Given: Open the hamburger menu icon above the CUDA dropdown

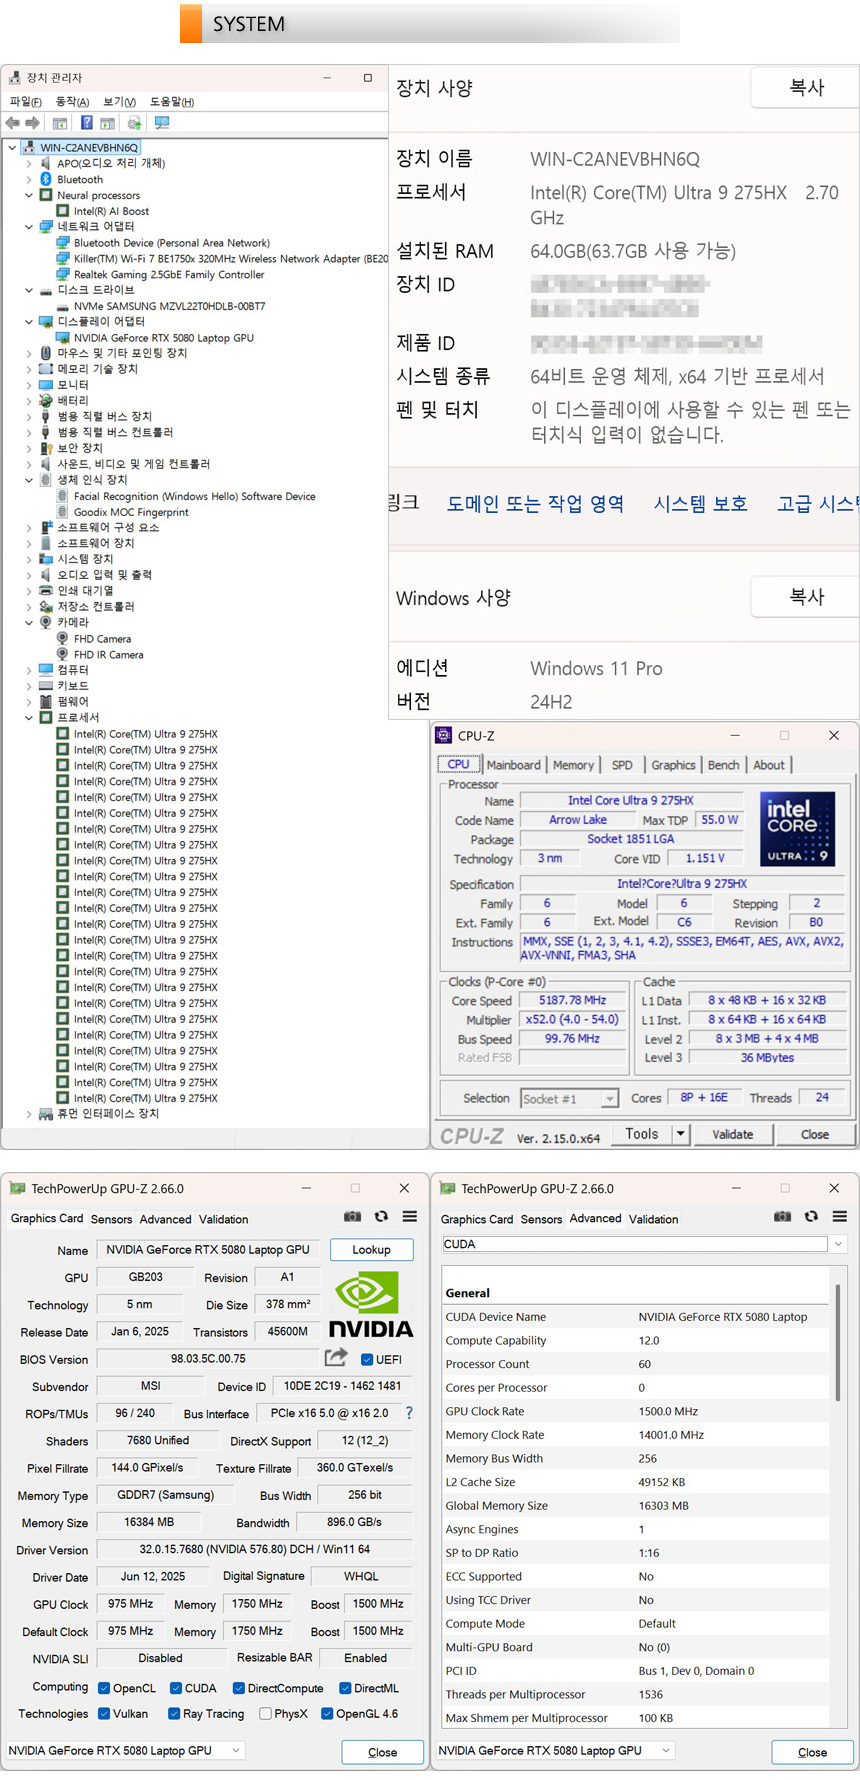Looking at the screenshot, I should 839,1217.
